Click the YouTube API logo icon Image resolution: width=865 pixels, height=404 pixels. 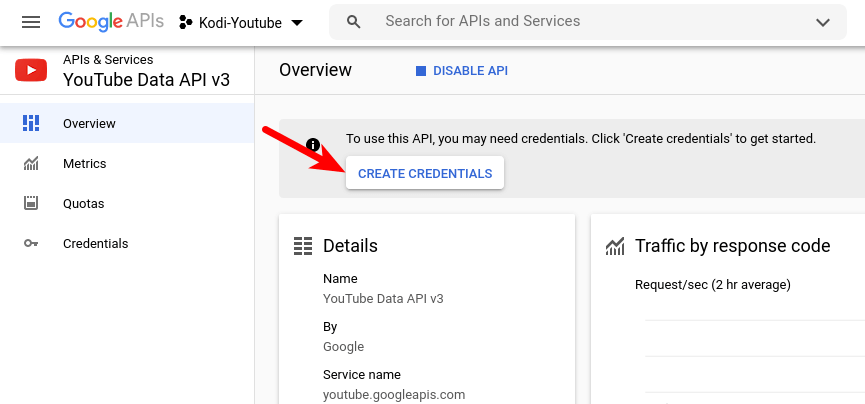point(31,70)
